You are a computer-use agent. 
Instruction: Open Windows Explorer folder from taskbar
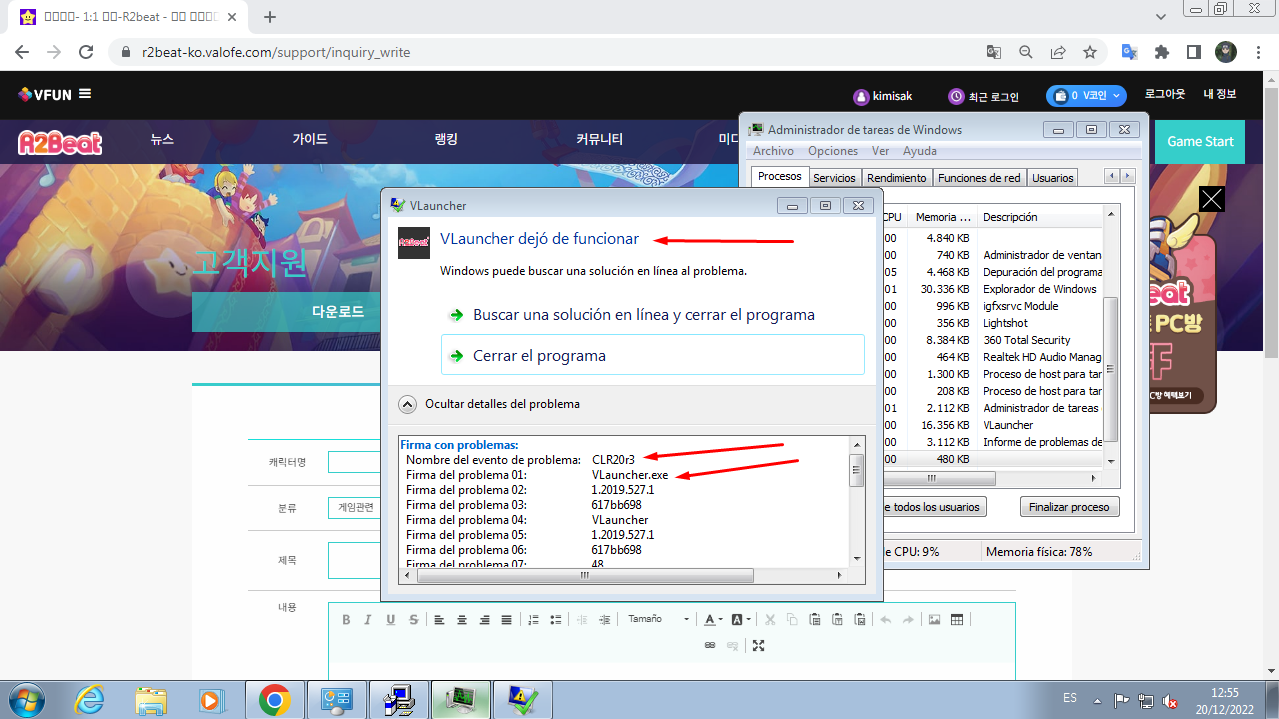[151, 700]
